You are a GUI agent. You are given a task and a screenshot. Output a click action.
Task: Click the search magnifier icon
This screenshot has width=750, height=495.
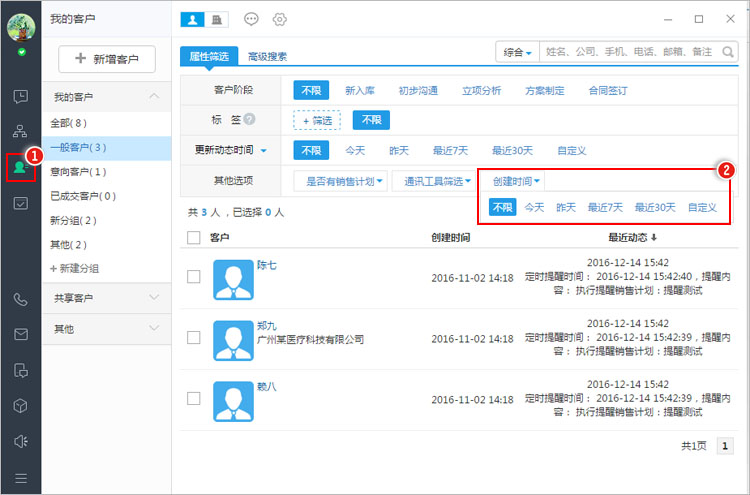pos(728,52)
